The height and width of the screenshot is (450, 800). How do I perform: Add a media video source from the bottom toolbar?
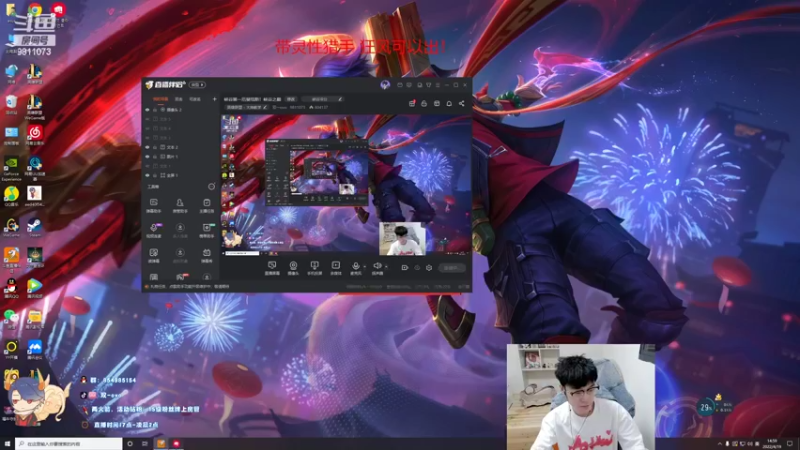[335, 268]
